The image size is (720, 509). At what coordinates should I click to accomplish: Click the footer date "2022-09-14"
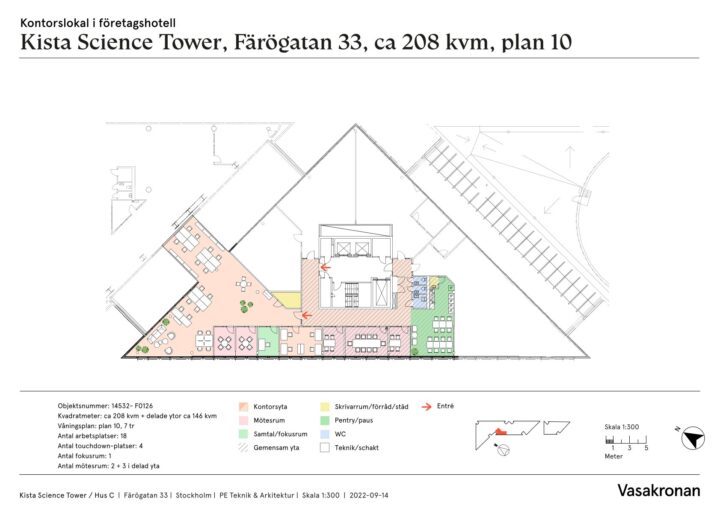click(369, 495)
